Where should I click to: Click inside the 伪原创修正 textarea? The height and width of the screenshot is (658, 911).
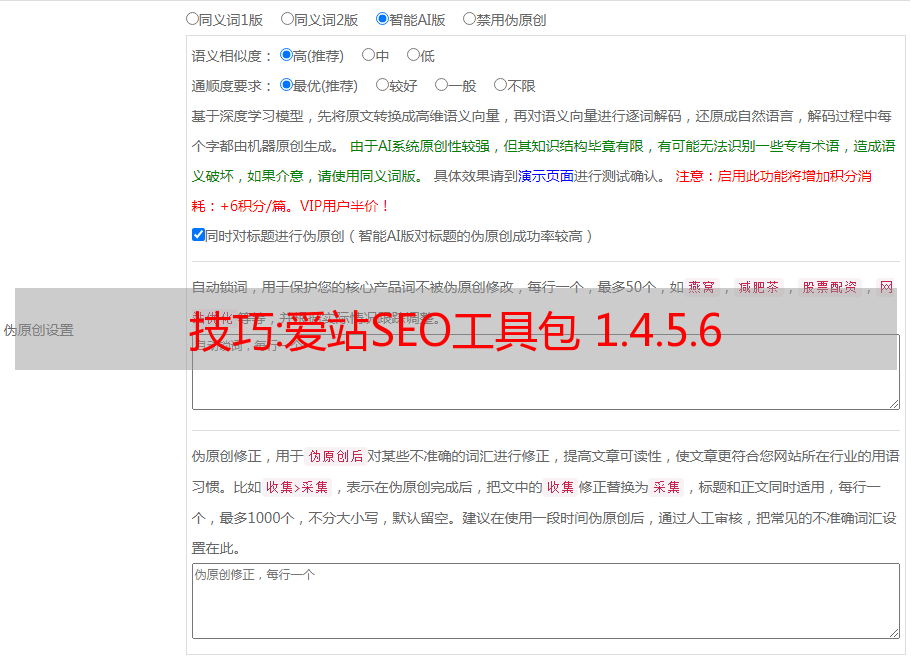[546, 601]
